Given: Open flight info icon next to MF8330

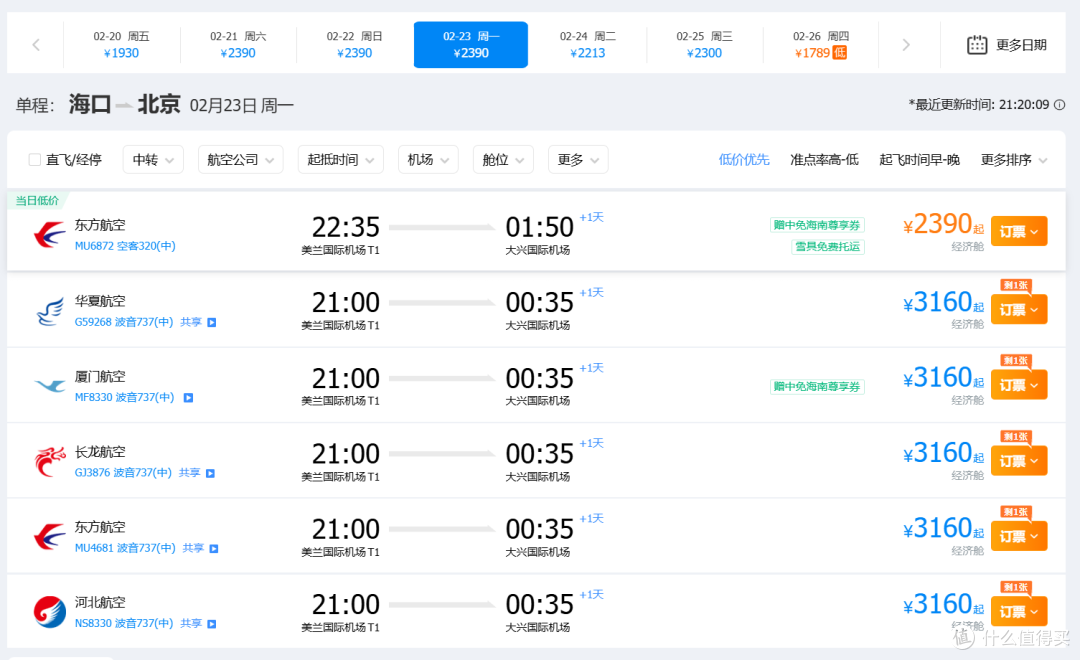Looking at the screenshot, I should tap(188, 398).
